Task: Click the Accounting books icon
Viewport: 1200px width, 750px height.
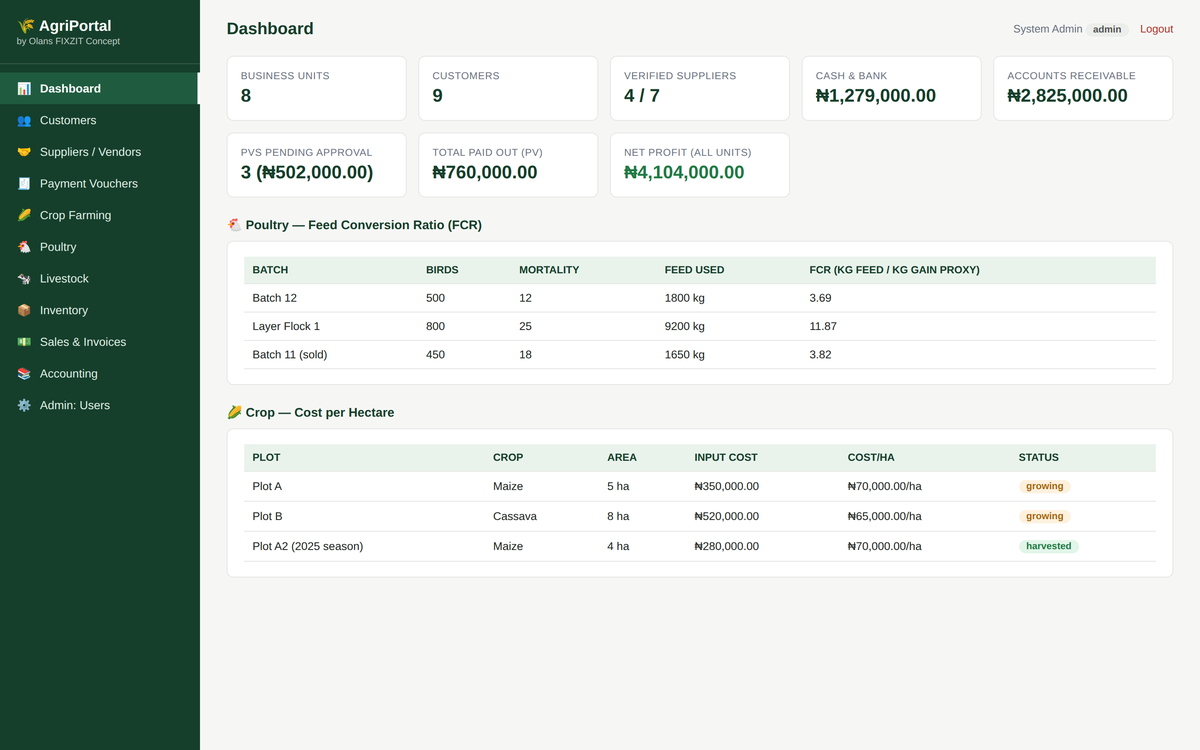Action: [24, 374]
